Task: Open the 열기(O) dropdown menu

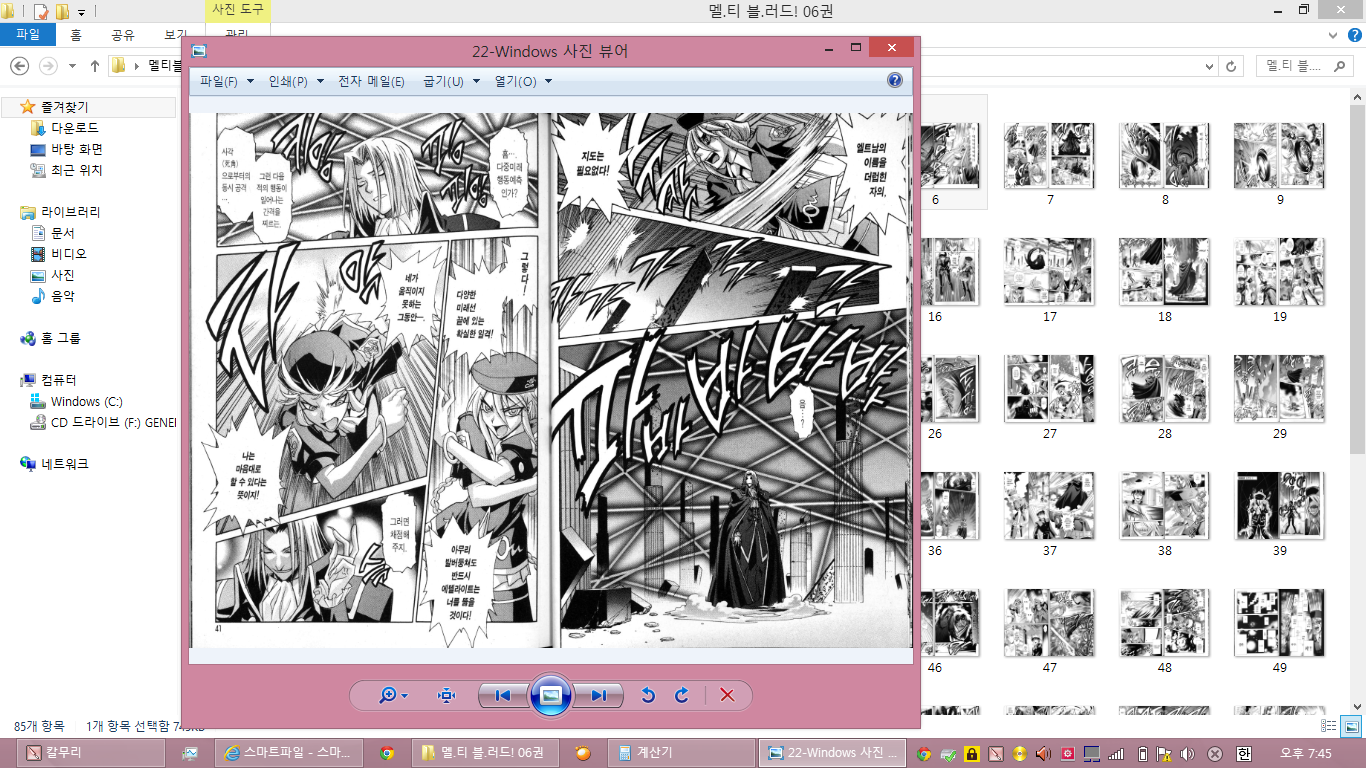Action: (x=523, y=82)
